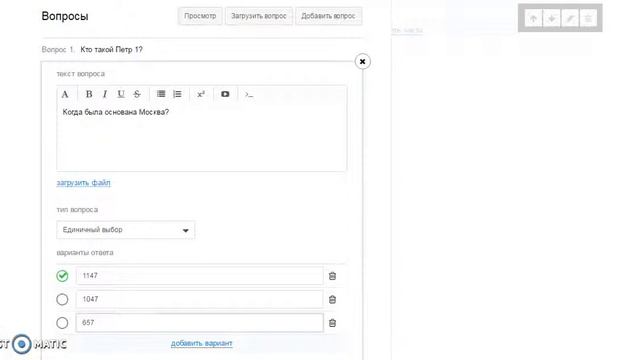The width and height of the screenshot is (640, 360).
Task: Click the Просмотр button
Action: (x=200, y=16)
